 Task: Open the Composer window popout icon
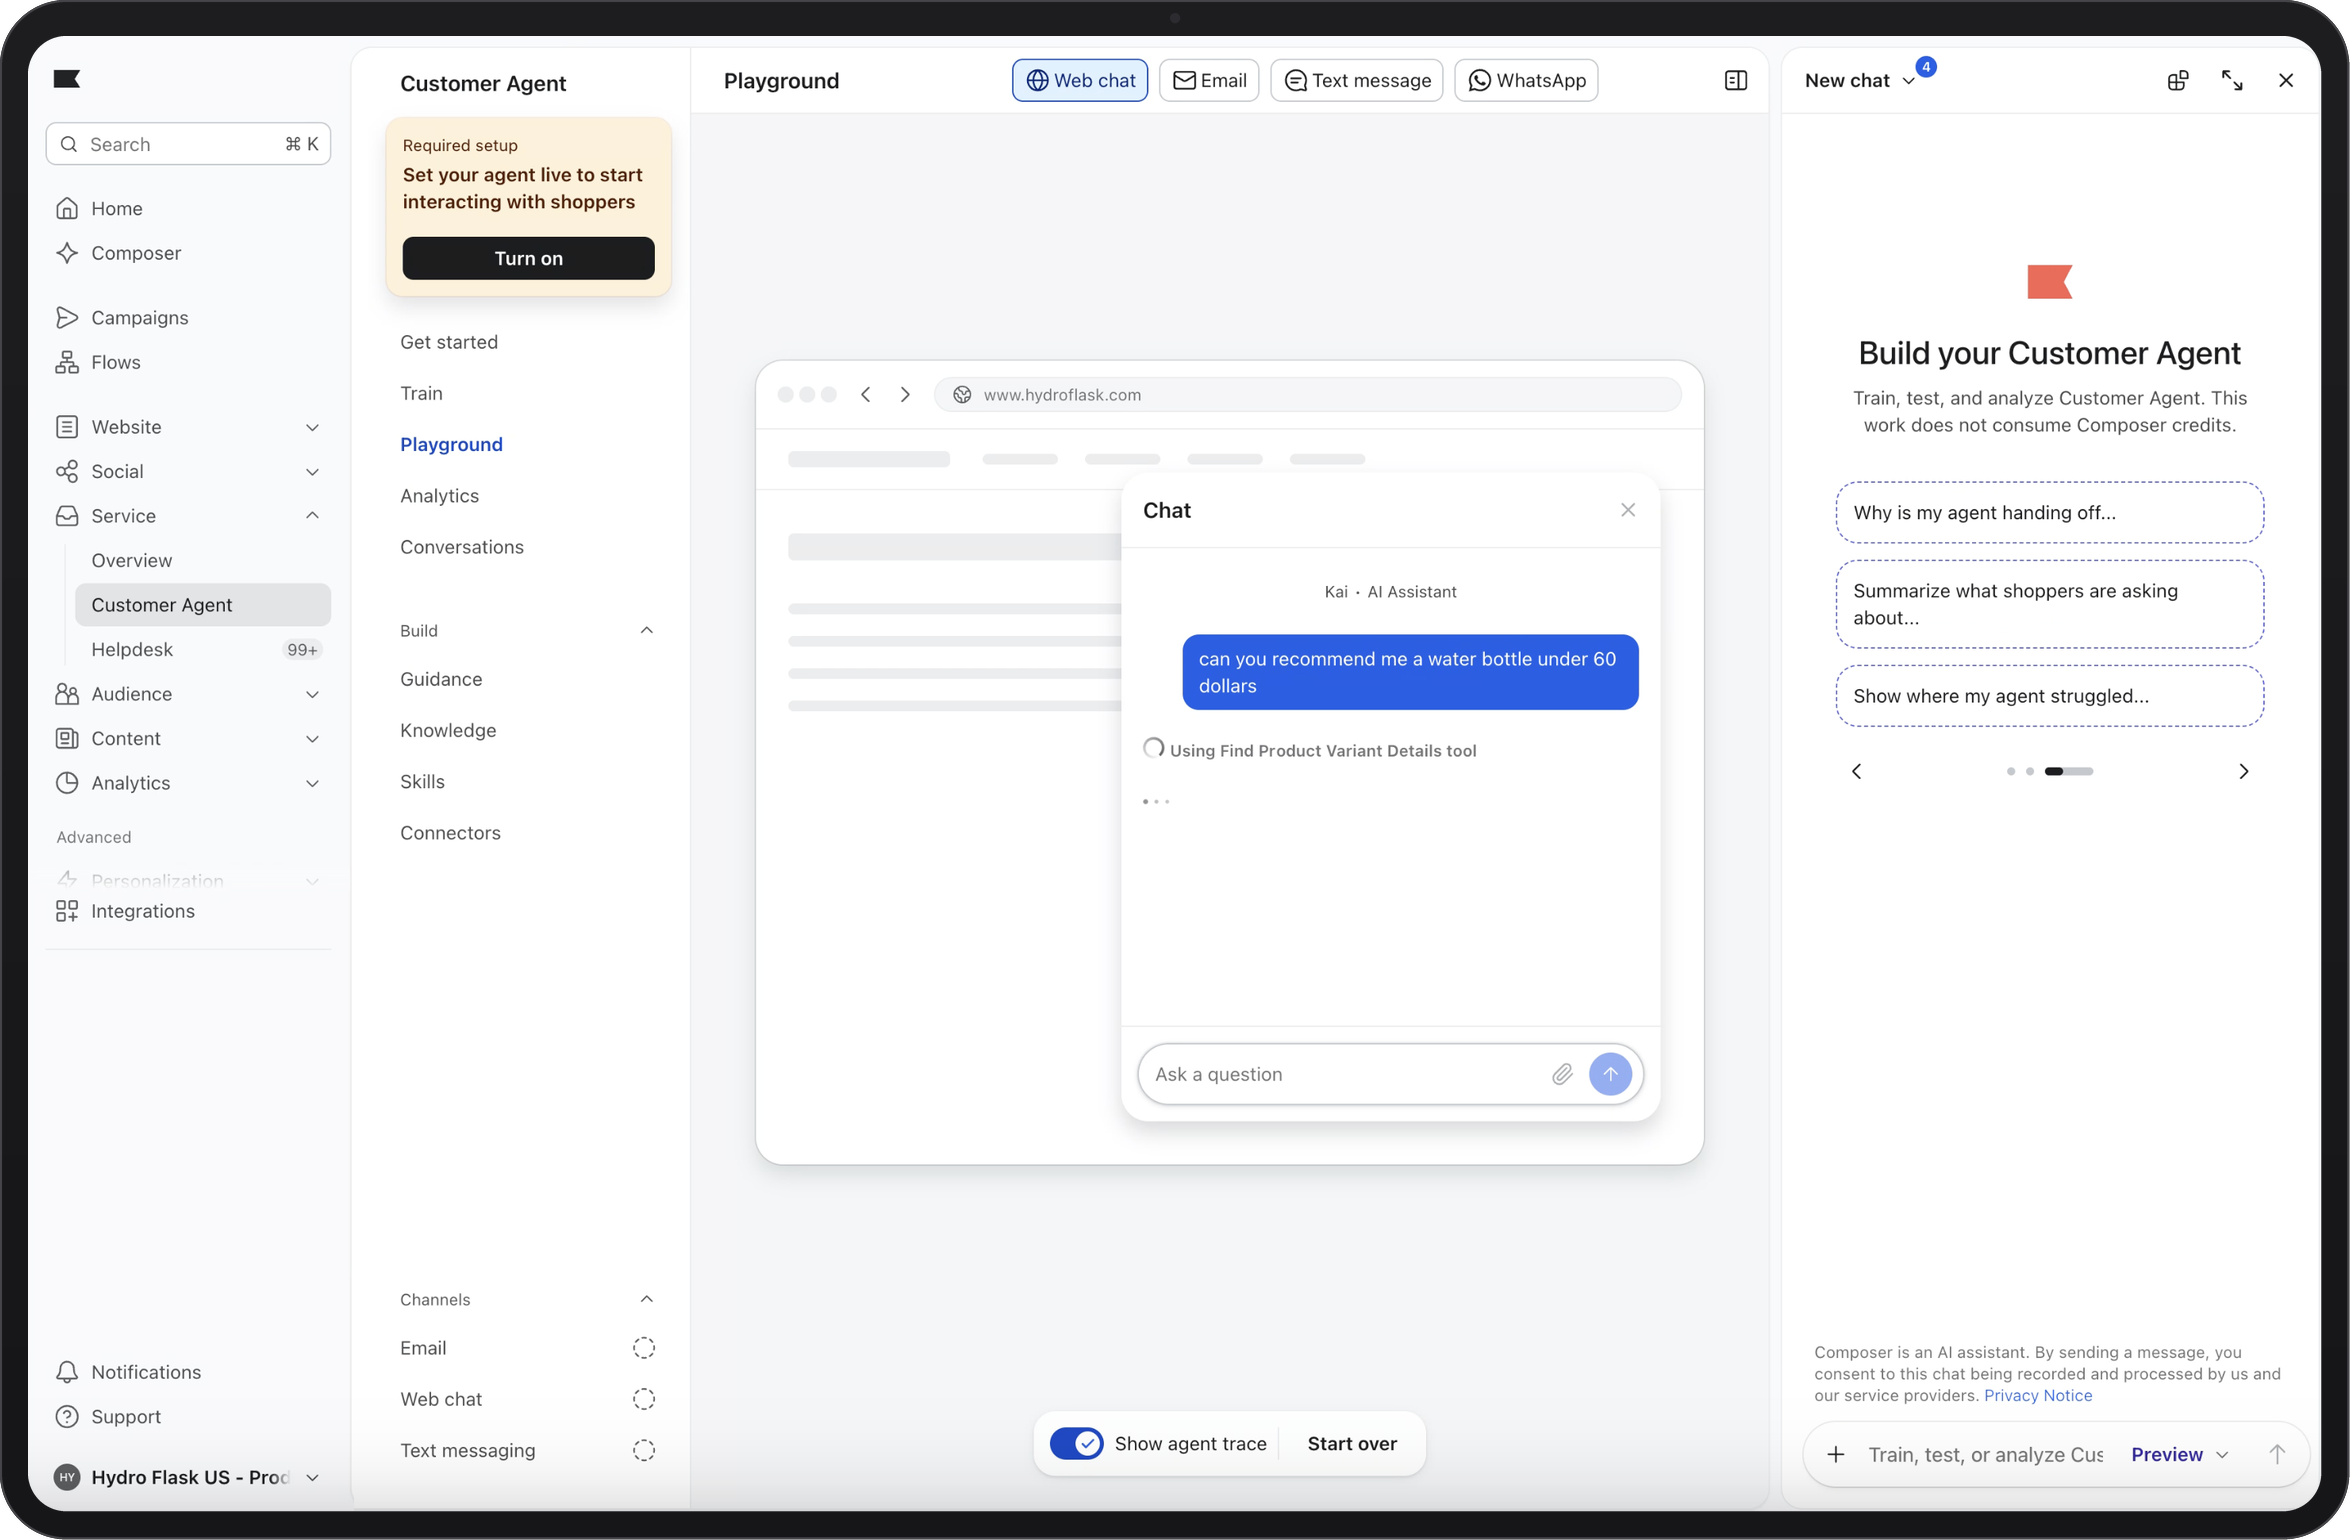click(x=2177, y=81)
